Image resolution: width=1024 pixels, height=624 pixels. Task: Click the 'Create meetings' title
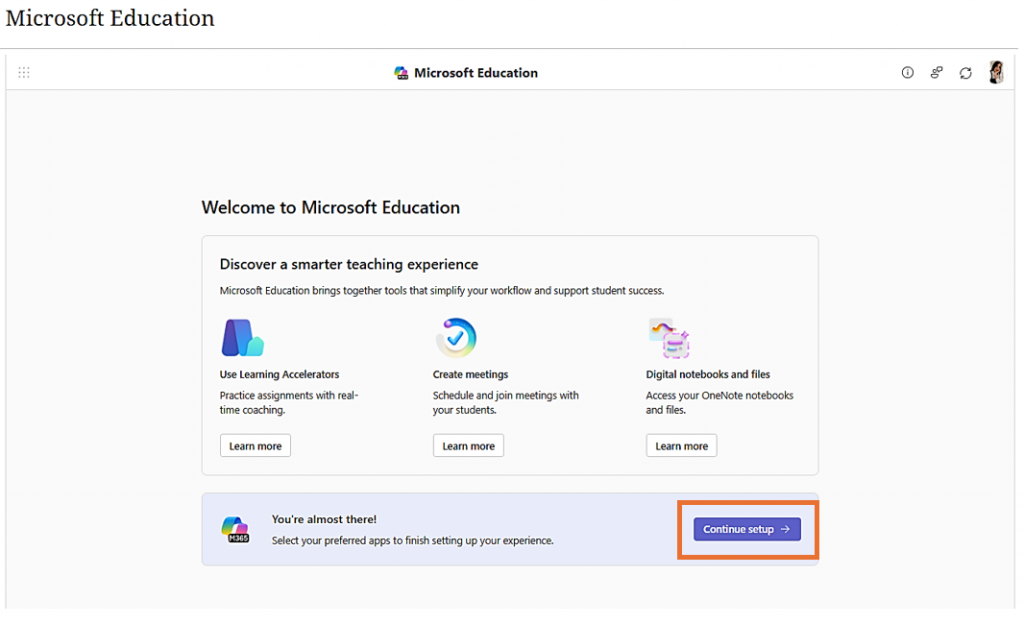(x=470, y=375)
